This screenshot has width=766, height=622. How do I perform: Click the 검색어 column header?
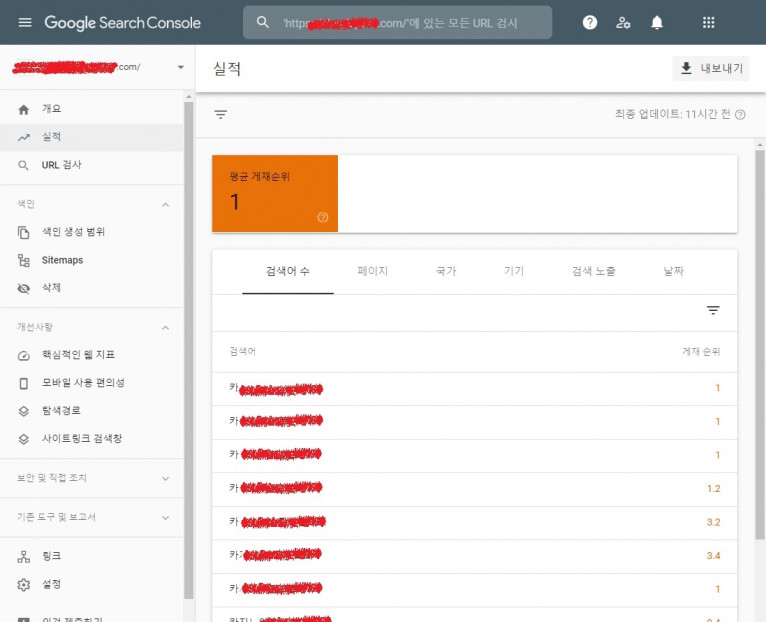click(x=242, y=351)
